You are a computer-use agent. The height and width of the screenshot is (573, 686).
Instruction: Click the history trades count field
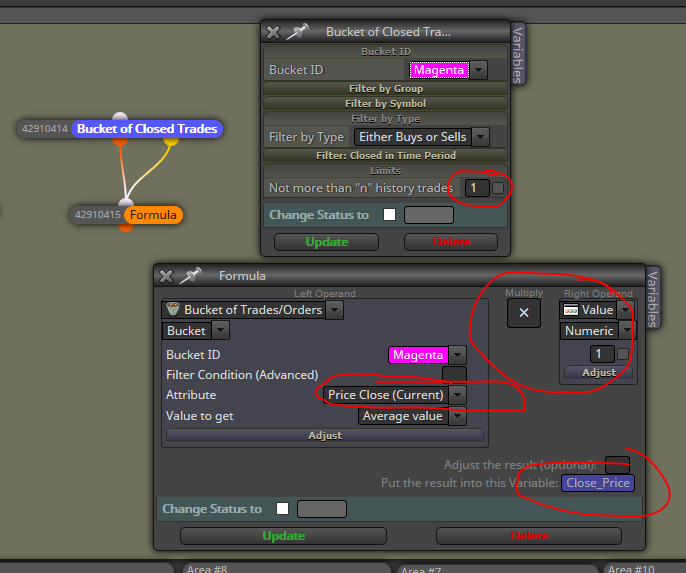tap(477, 188)
